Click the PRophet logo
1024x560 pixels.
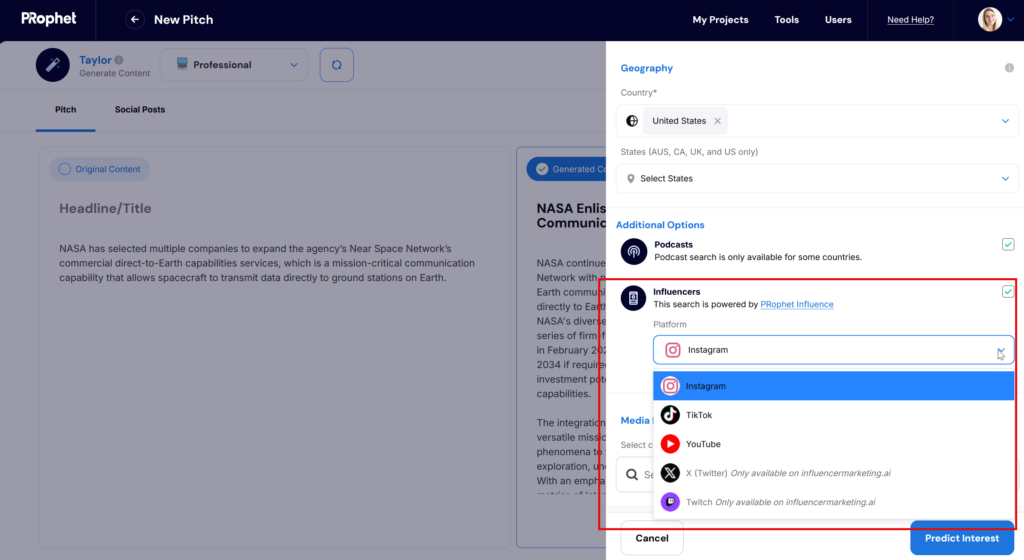point(48,19)
